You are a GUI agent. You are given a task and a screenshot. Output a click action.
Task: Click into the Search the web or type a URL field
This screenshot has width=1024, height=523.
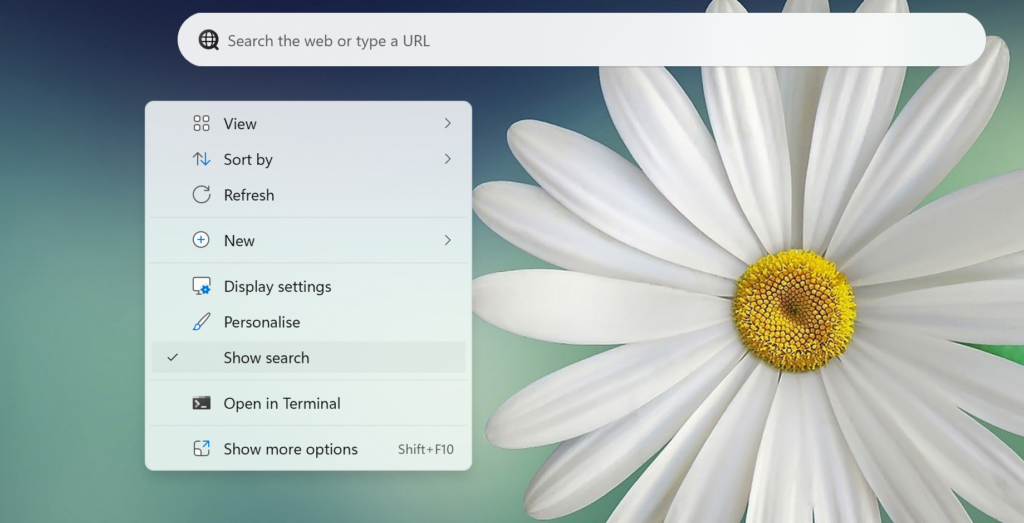(x=581, y=40)
